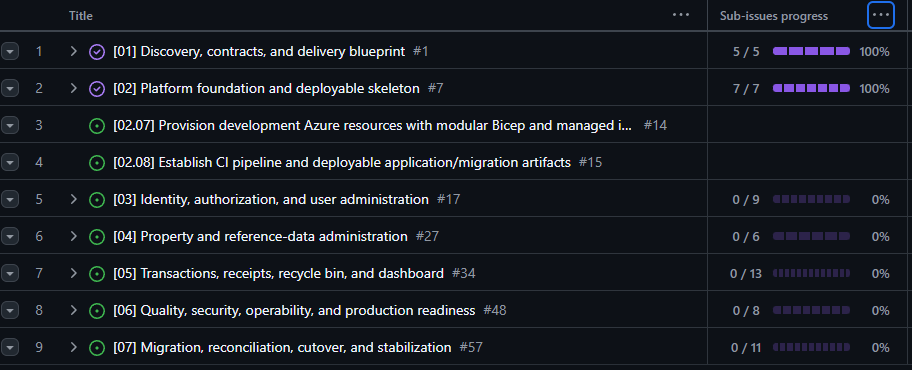
Task: Open issue [06] Quality, security, operability
Action: click(x=294, y=311)
